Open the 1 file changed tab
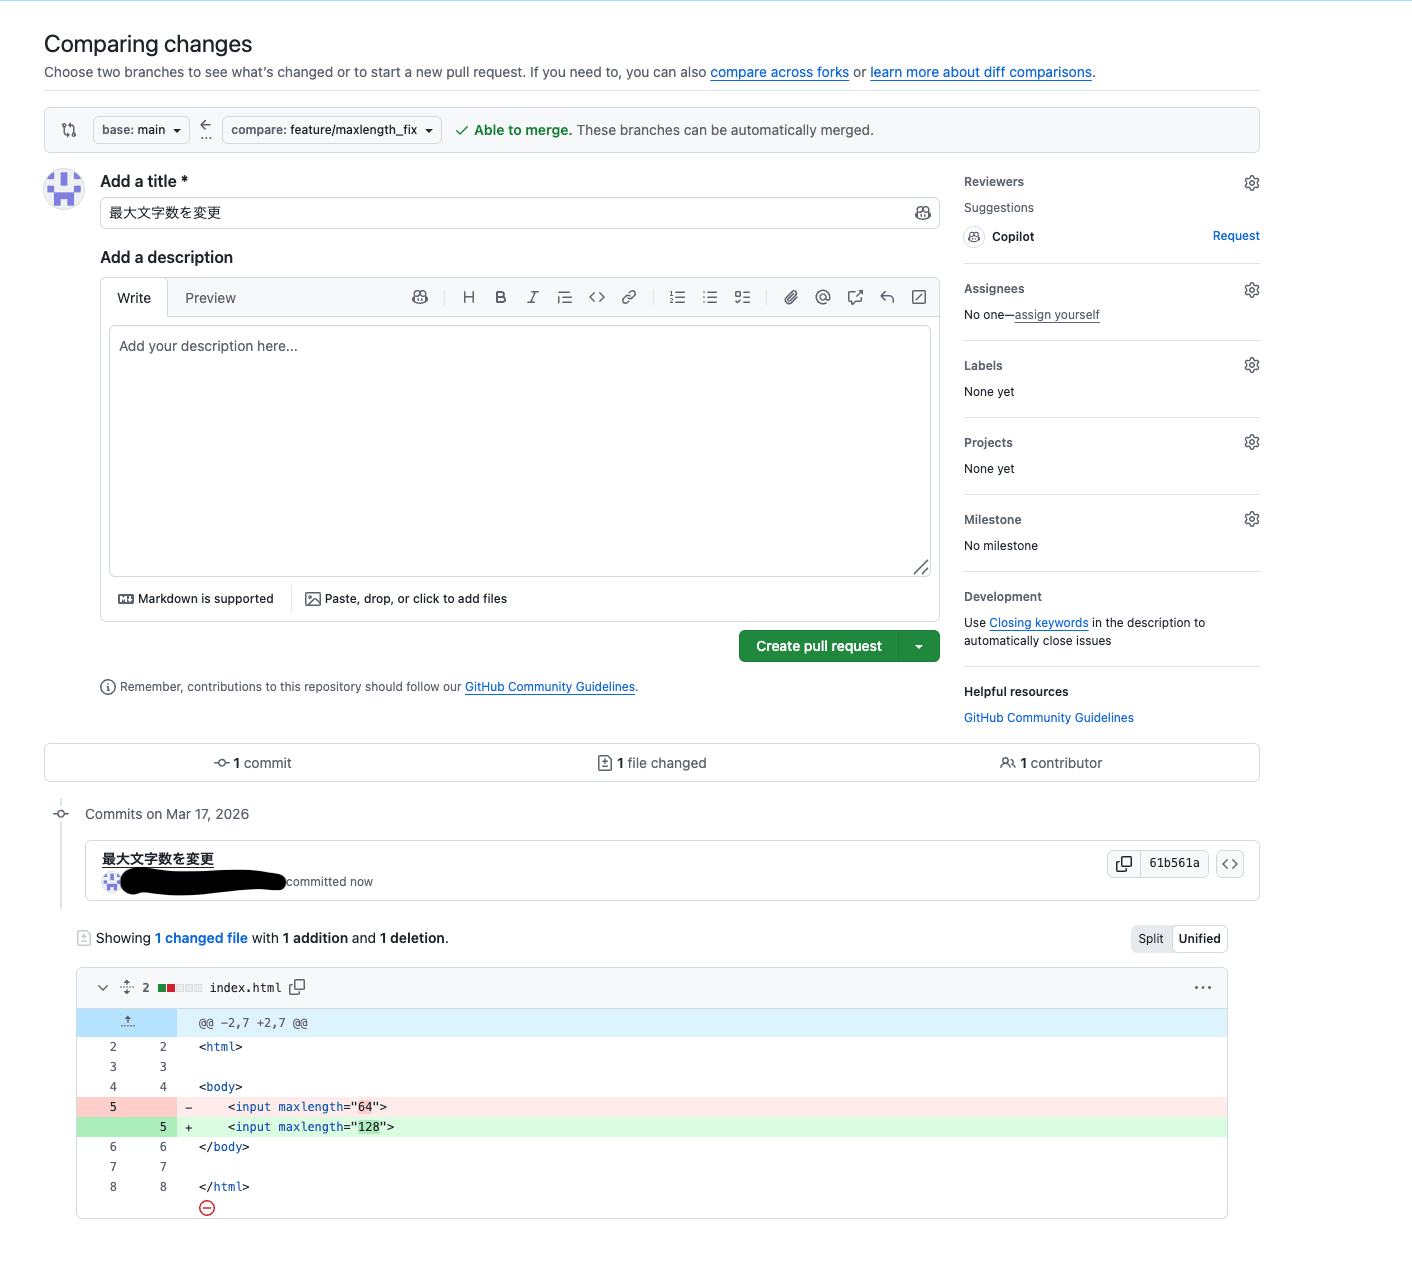Image resolution: width=1412 pixels, height=1274 pixels. pos(652,763)
